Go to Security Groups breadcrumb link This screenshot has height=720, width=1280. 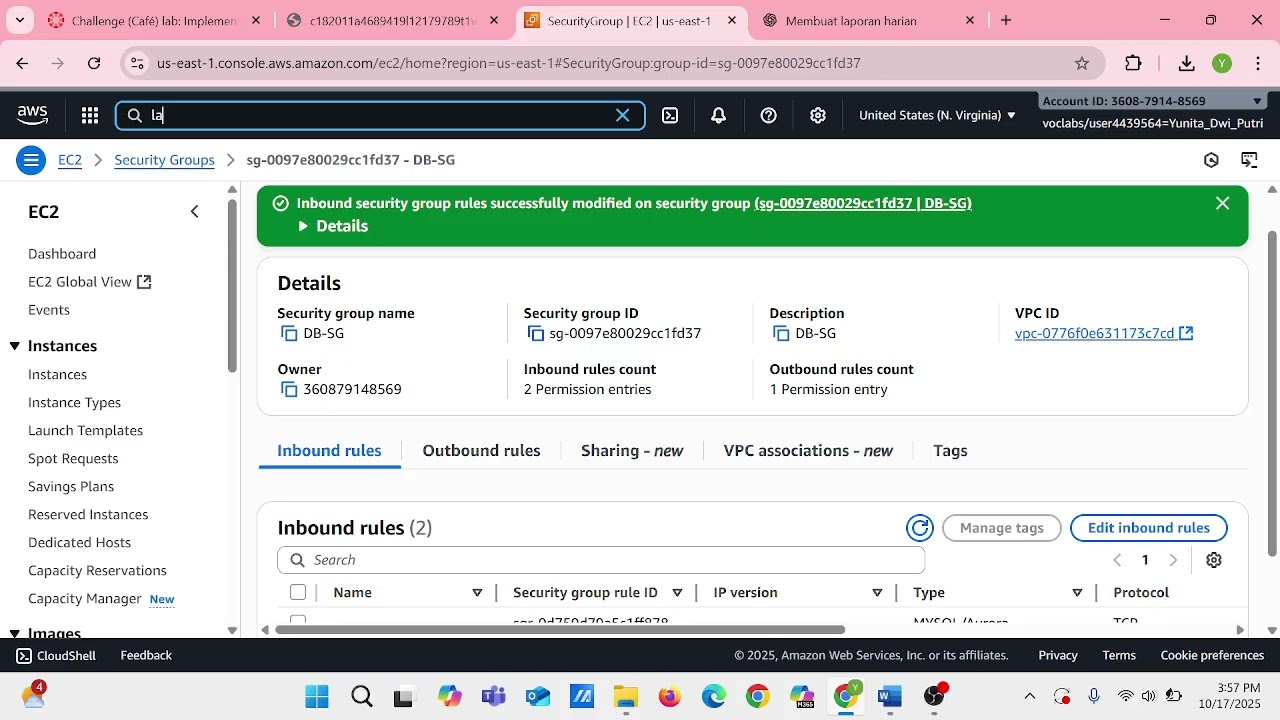point(164,160)
